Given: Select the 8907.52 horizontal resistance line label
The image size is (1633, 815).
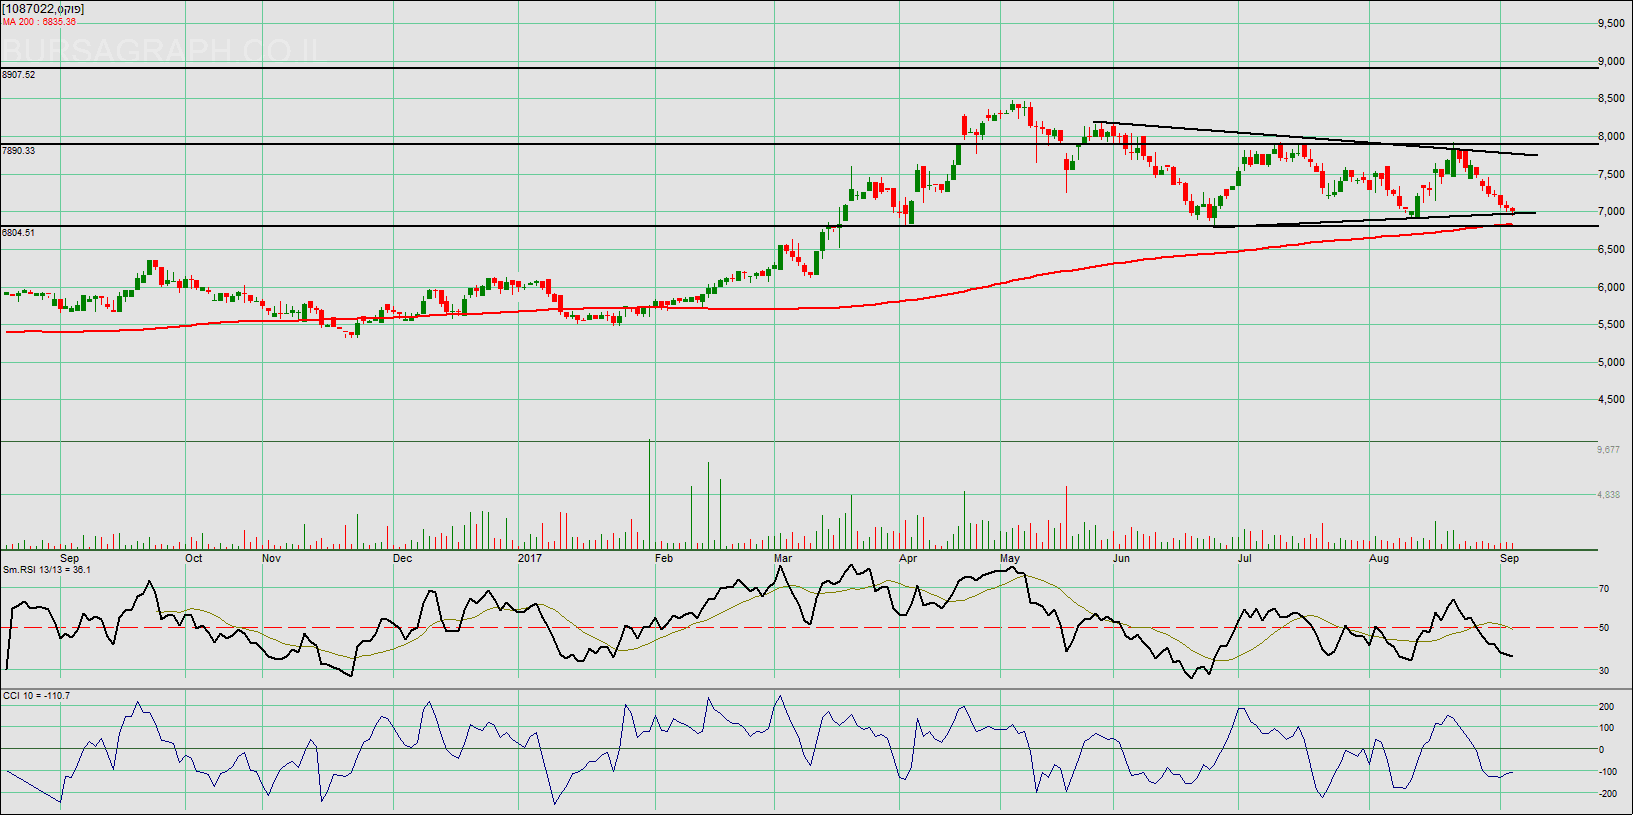Looking at the screenshot, I should click(19, 75).
